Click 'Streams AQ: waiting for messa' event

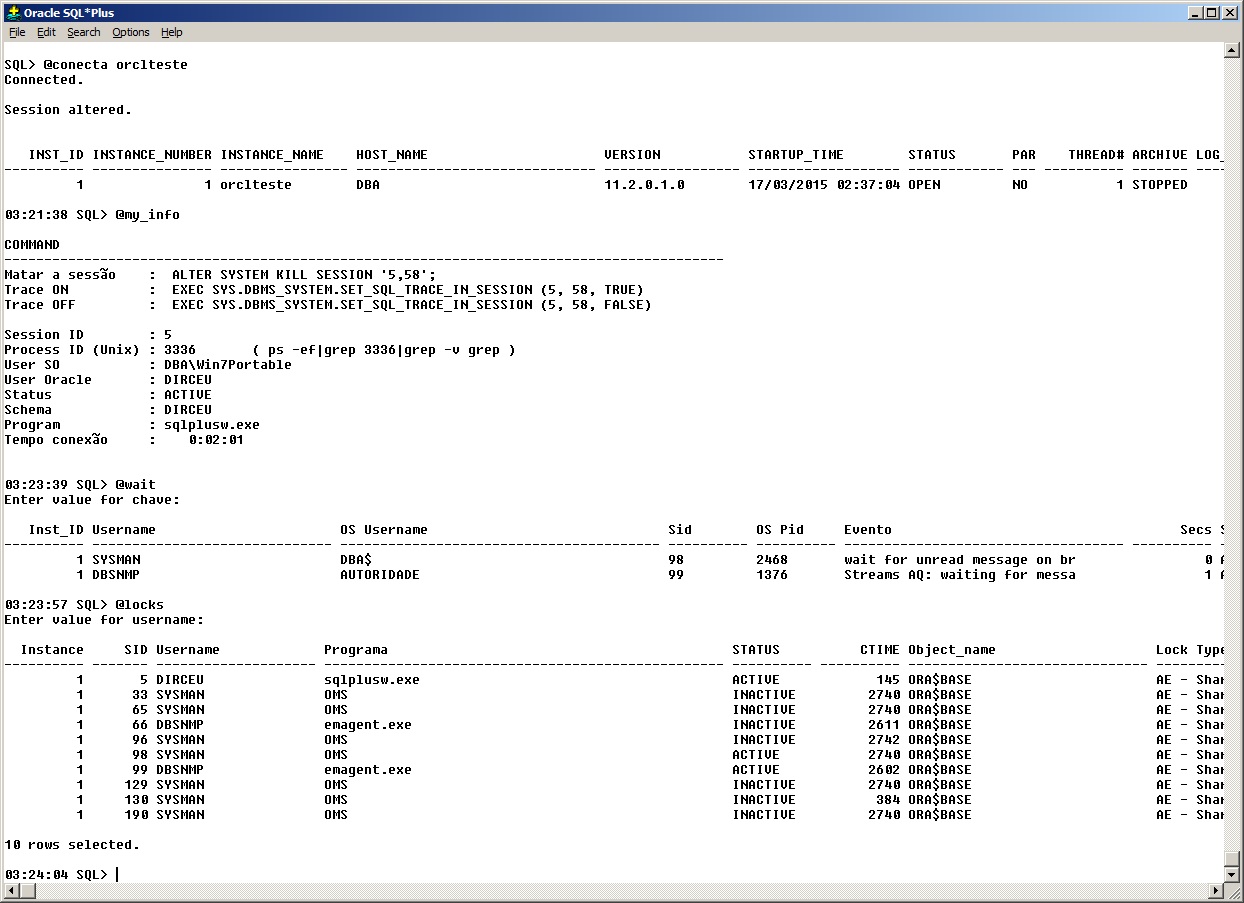[960, 575]
